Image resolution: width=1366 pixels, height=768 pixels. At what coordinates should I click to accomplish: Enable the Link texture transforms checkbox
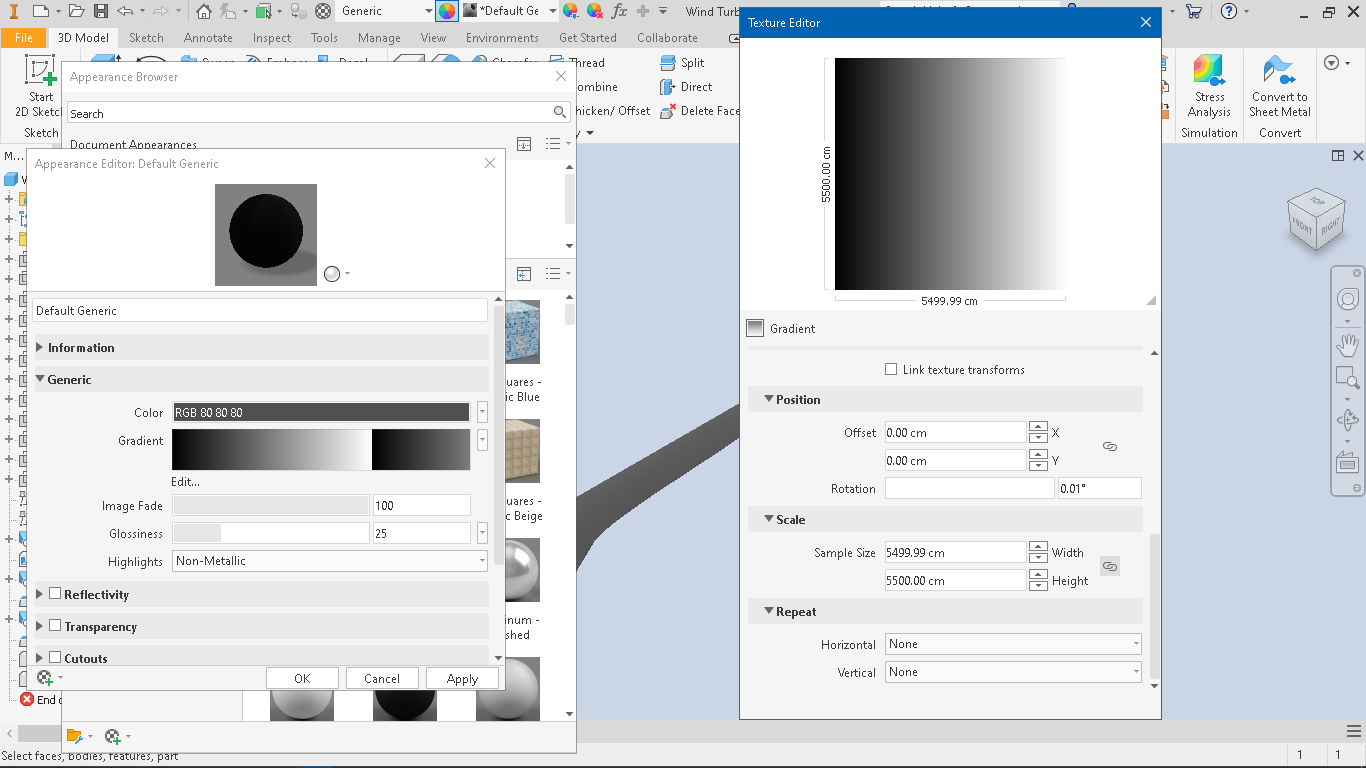(x=891, y=369)
